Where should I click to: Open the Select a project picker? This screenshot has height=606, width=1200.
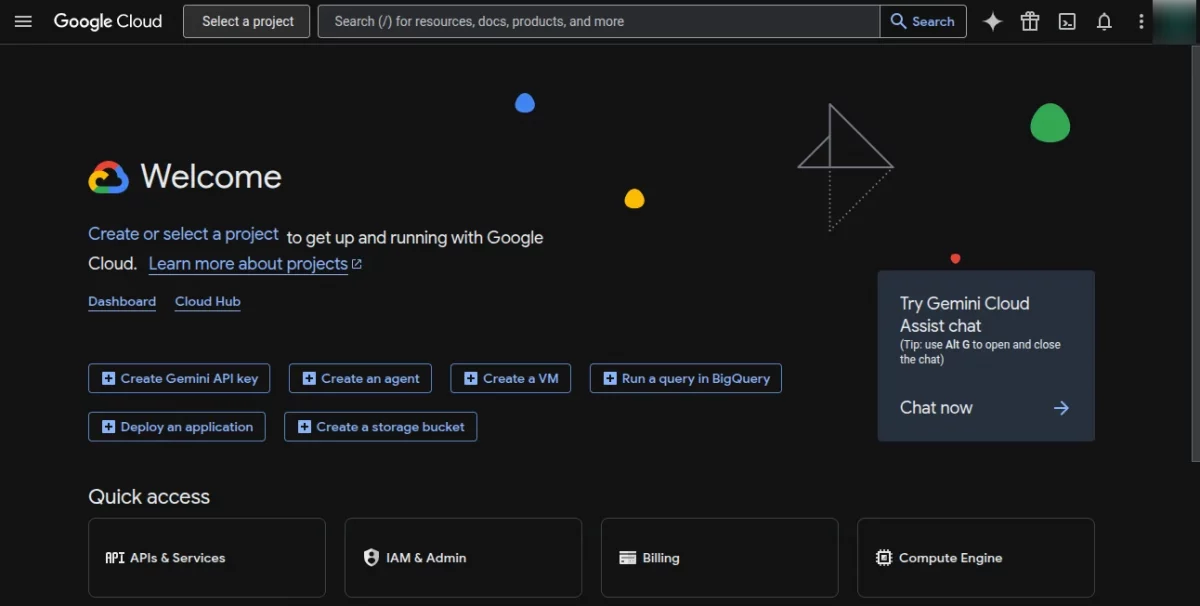click(x=247, y=21)
